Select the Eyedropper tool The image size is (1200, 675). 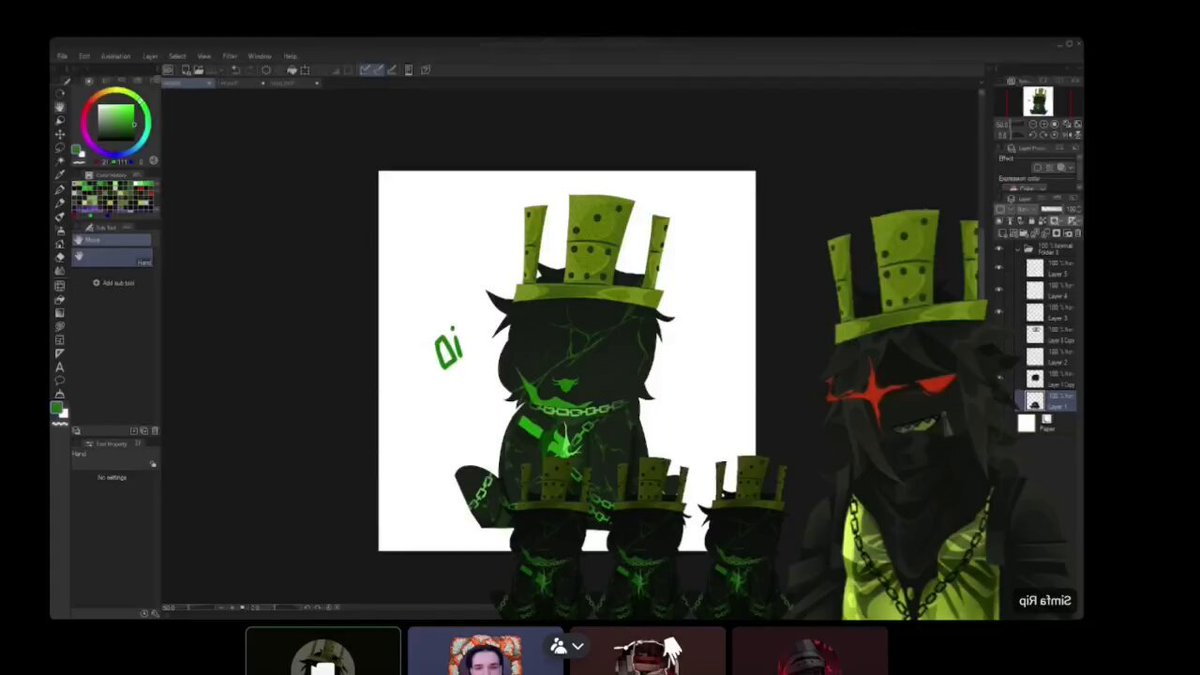[x=60, y=174]
